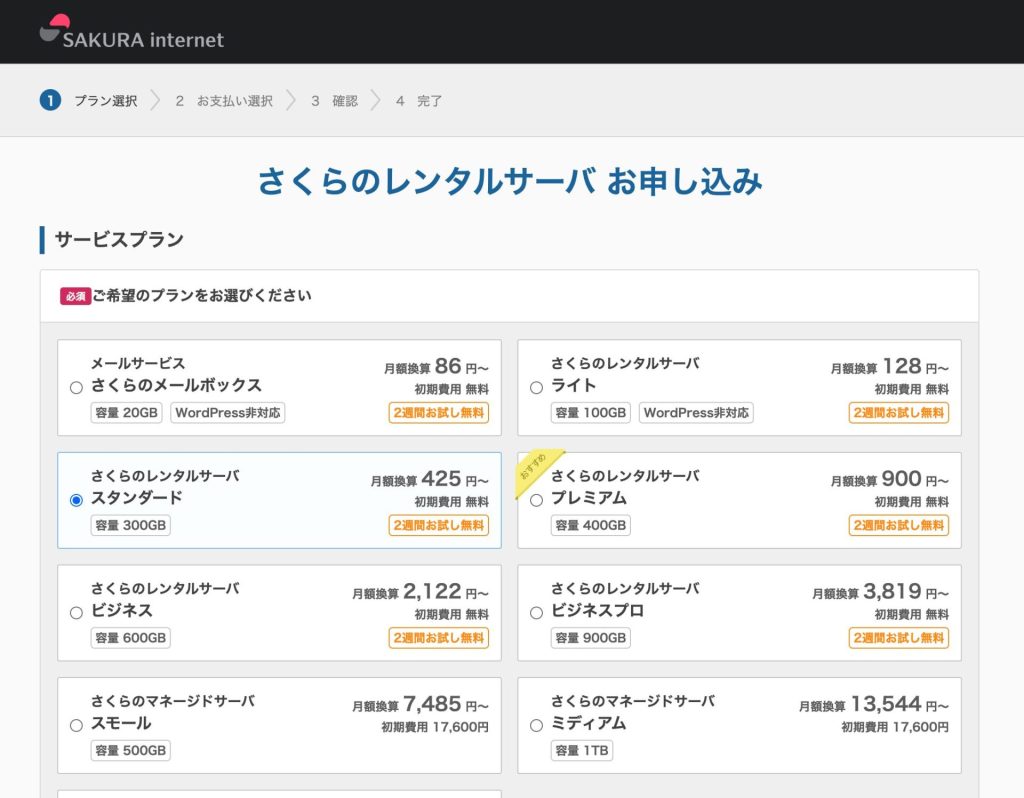This screenshot has height=798, width=1024.
Task: Select the ミディアム managed server radio
Action: [x=536, y=725]
